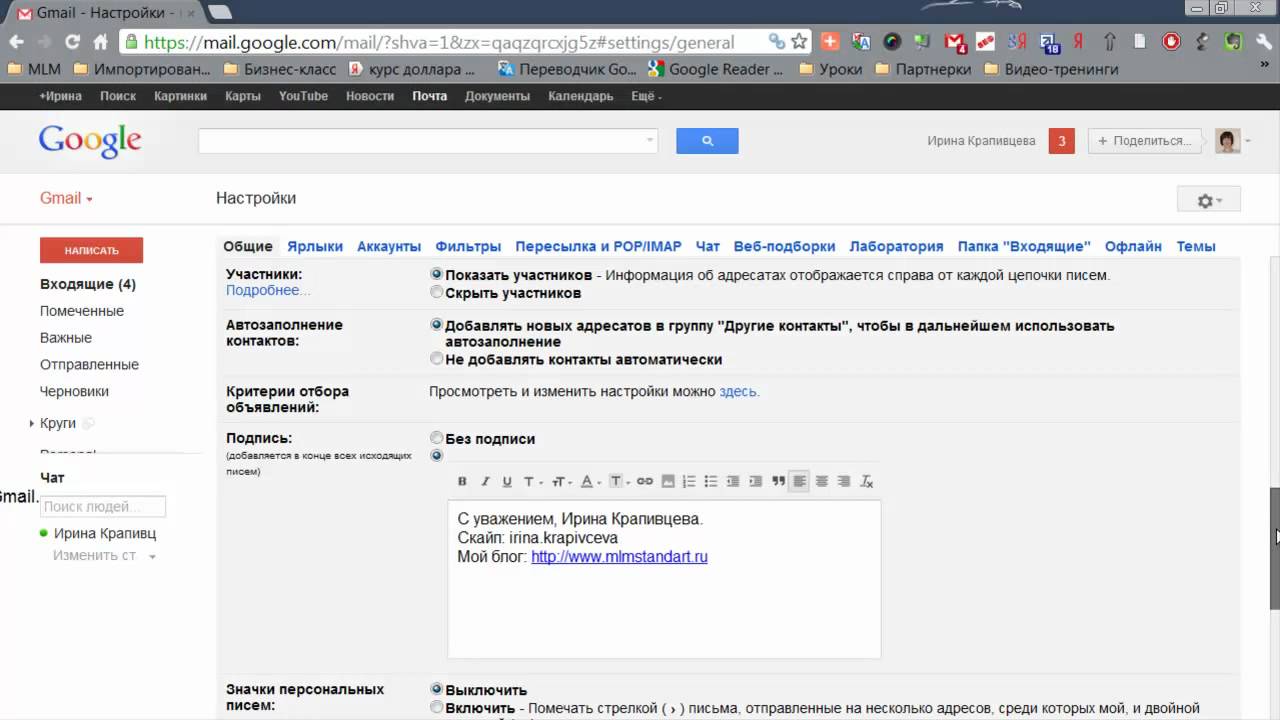The width and height of the screenshot is (1280, 720).
Task: Apply quote formatting in signature
Action: coord(778,481)
